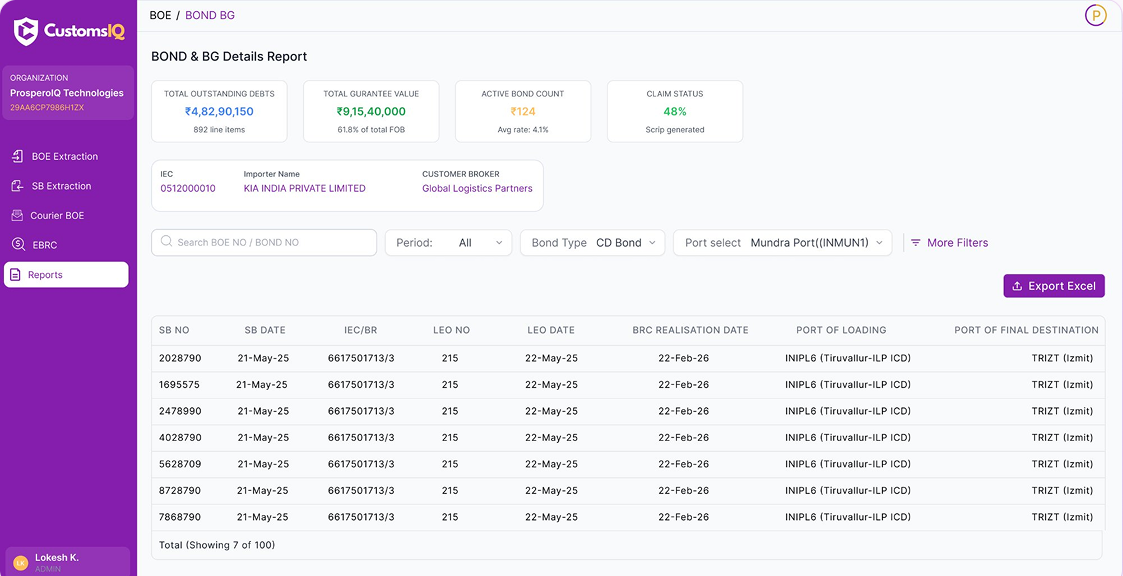Image resolution: width=1123 pixels, height=576 pixels.
Task: Click GSTIN 29AA6CP7986H1ZX text
Action: tap(47, 107)
